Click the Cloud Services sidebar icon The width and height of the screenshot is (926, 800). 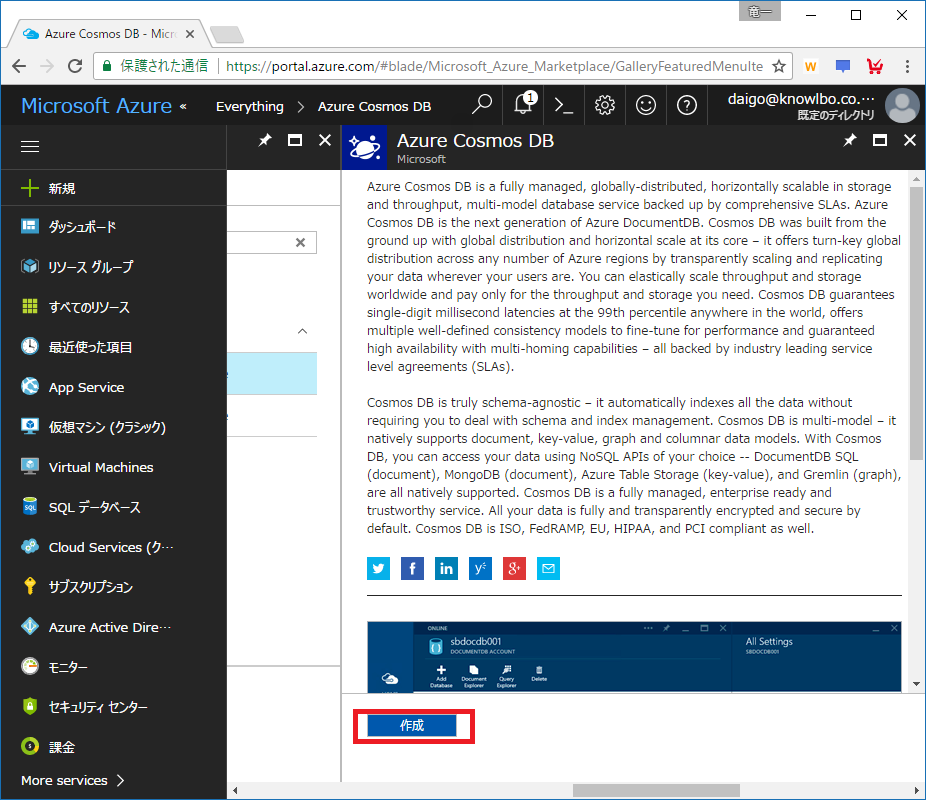tap(30, 547)
